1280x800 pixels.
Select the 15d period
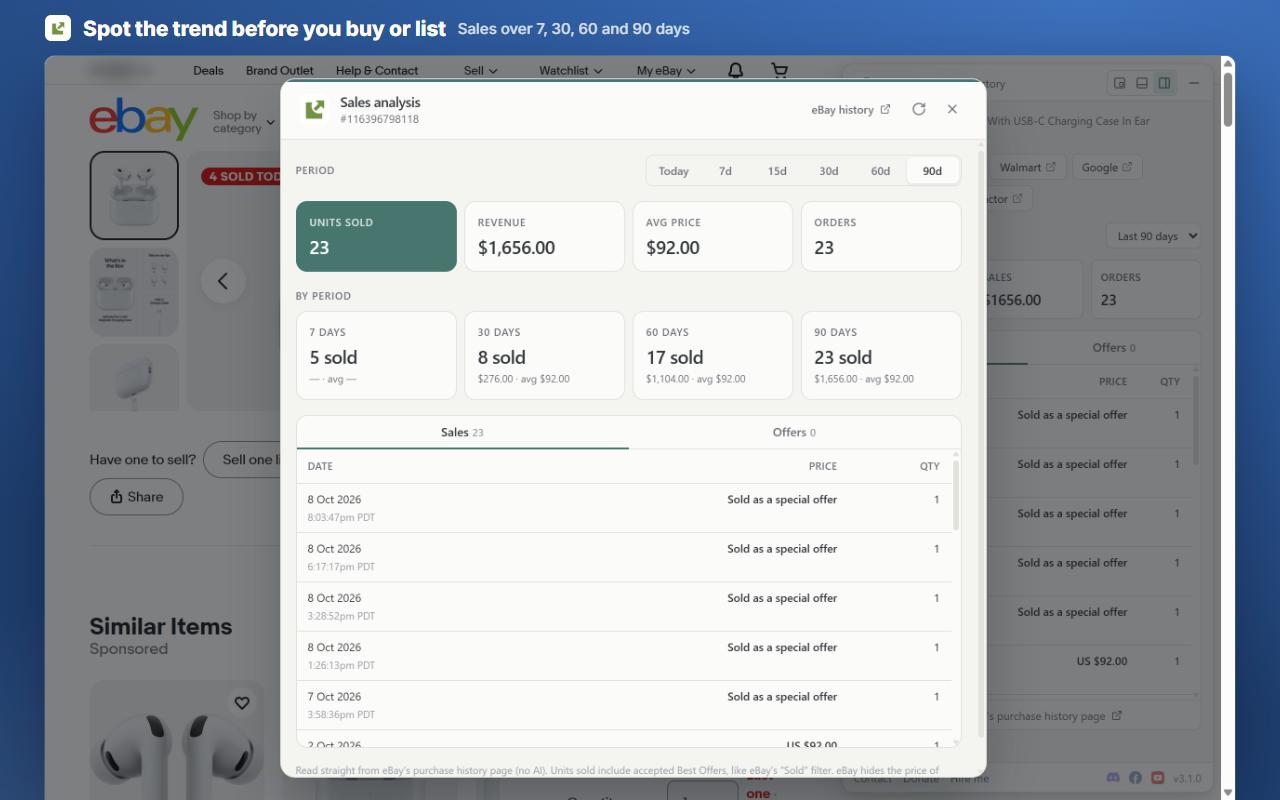click(x=777, y=171)
